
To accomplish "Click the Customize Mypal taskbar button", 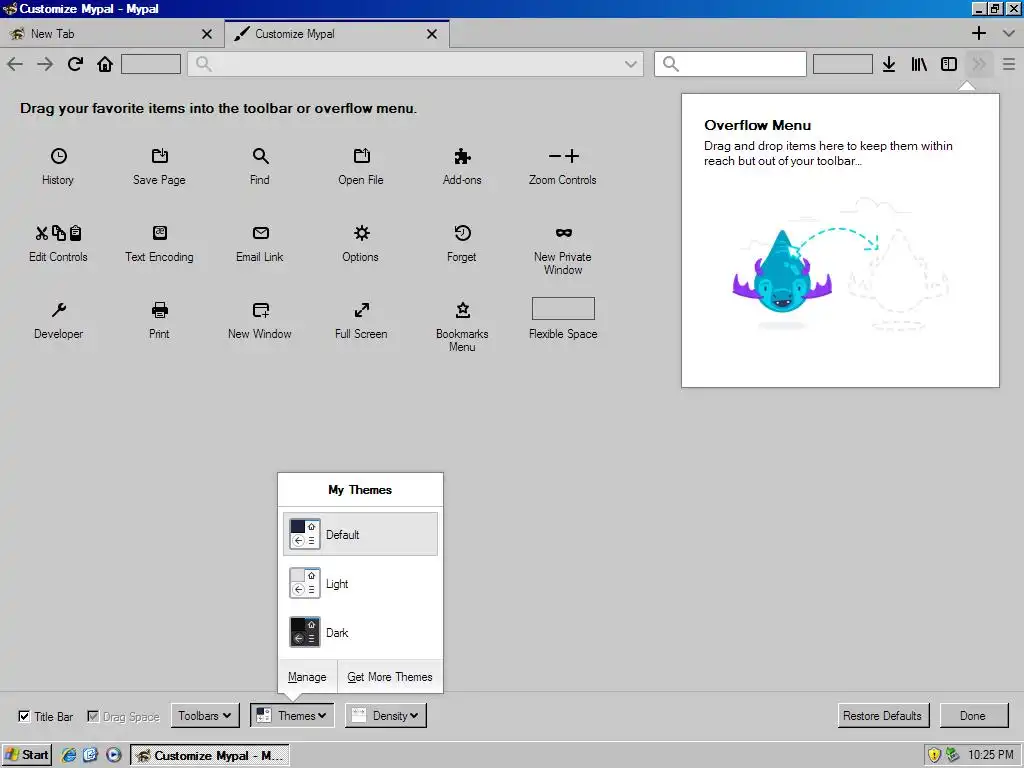I will click(210, 755).
